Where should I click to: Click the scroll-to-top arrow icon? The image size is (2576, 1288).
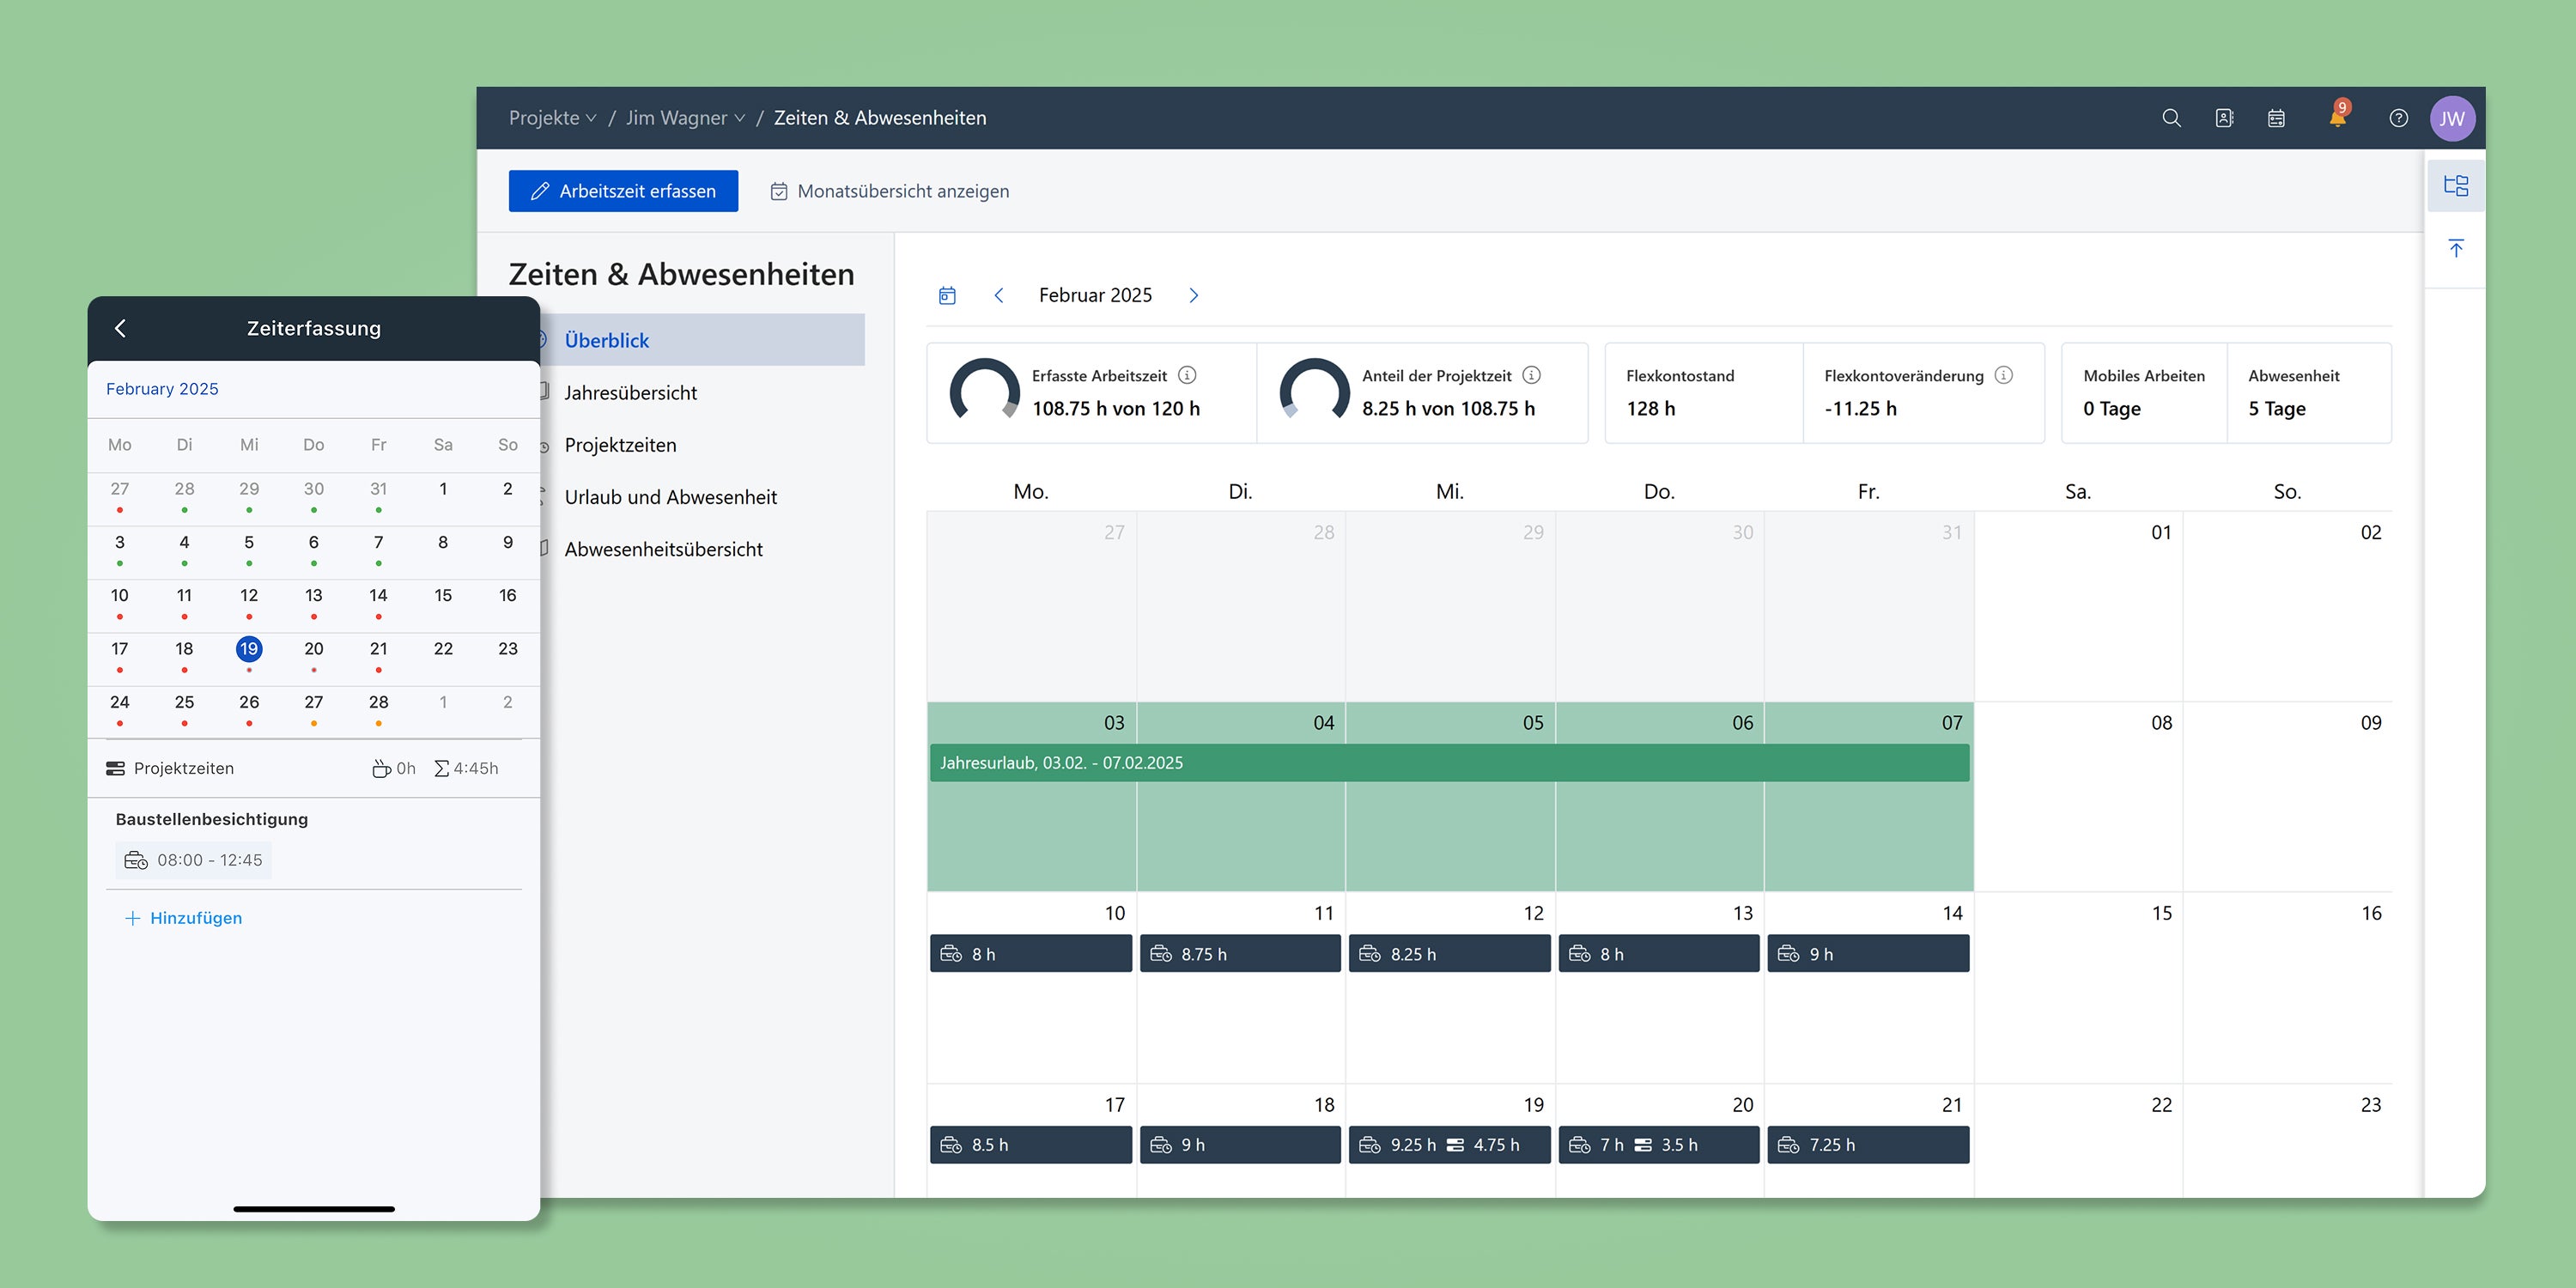click(x=2456, y=248)
